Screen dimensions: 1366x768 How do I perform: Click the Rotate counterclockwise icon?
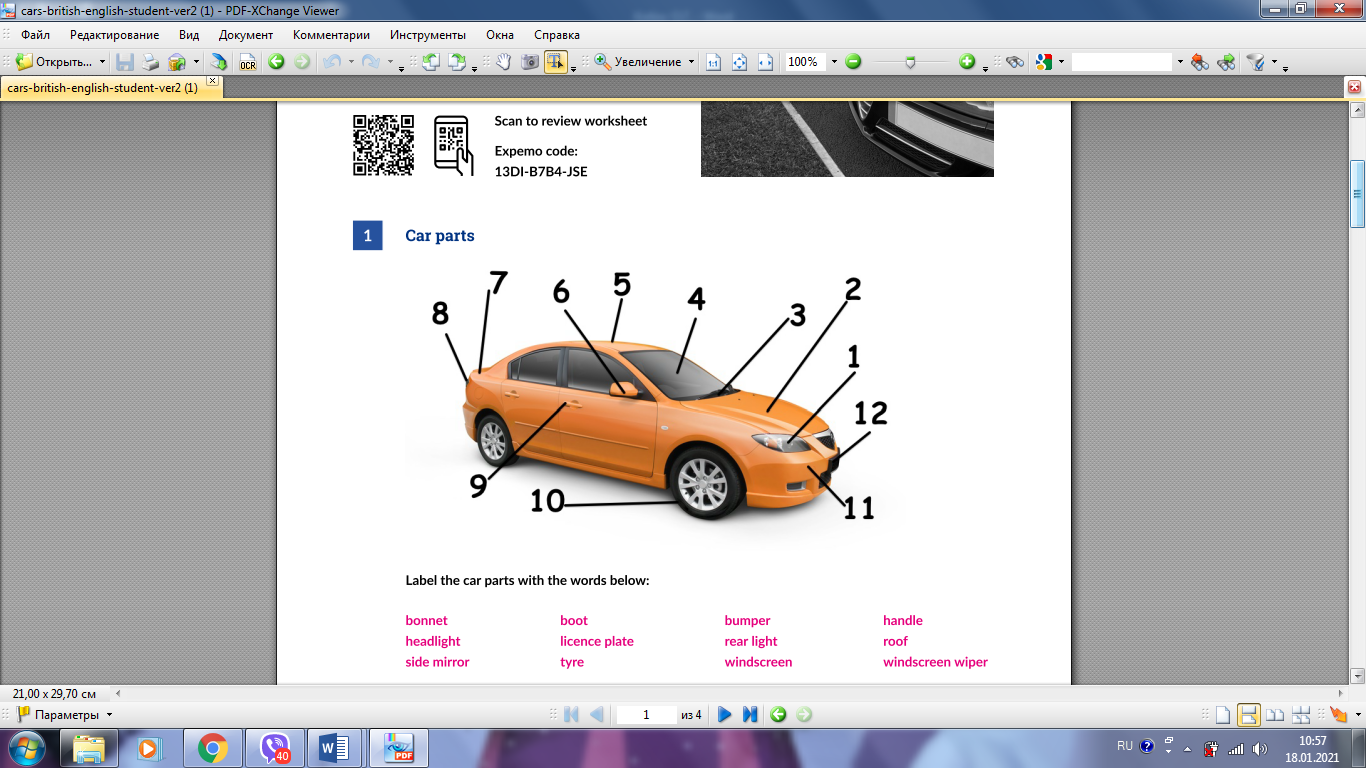coord(431,62)
